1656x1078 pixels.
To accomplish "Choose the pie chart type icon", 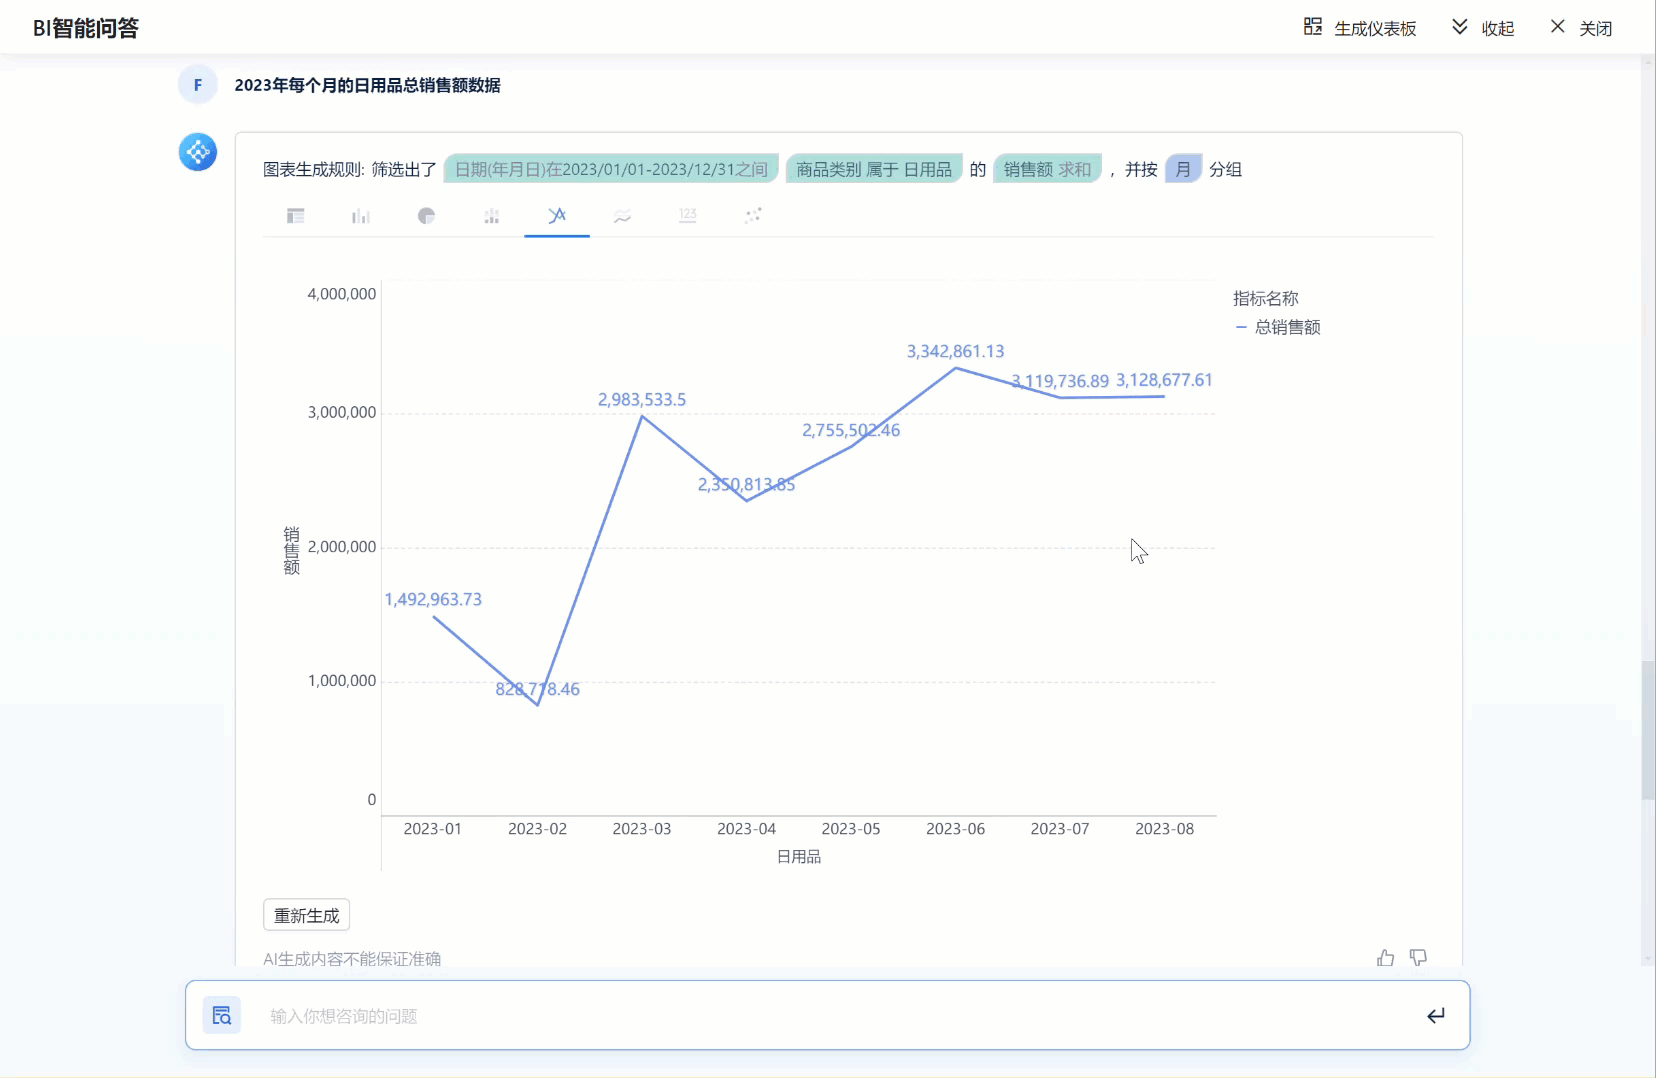I will [x=426, y=216].
